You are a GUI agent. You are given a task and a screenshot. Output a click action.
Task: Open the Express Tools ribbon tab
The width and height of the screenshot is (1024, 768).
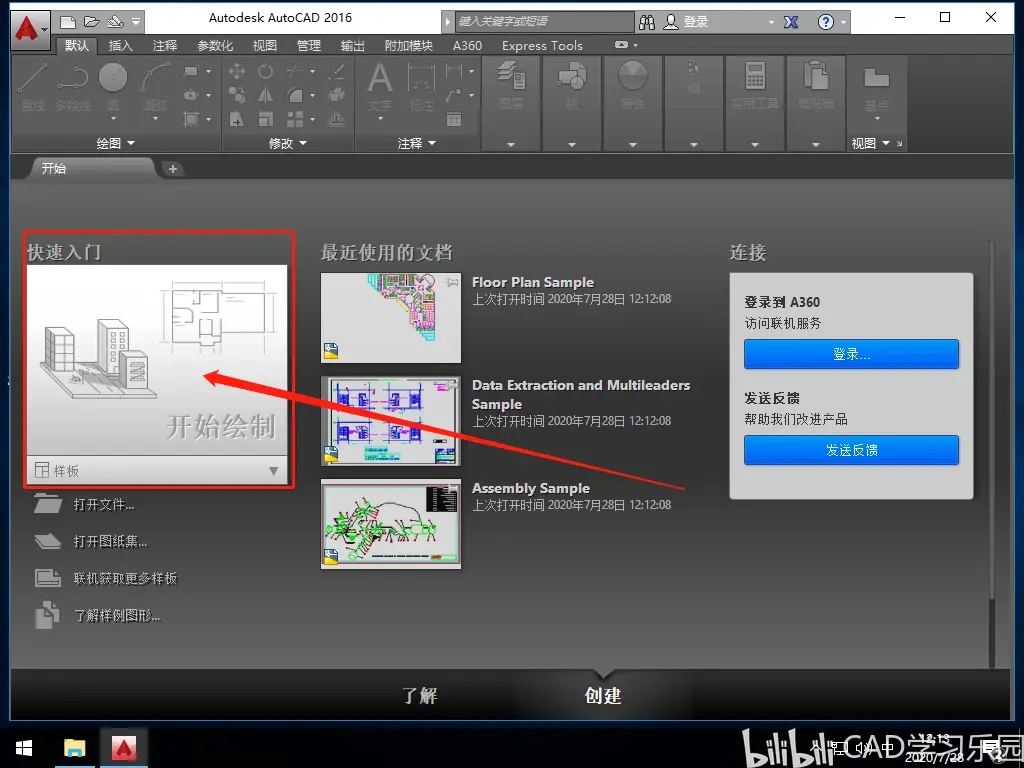[x=542, y=46]
